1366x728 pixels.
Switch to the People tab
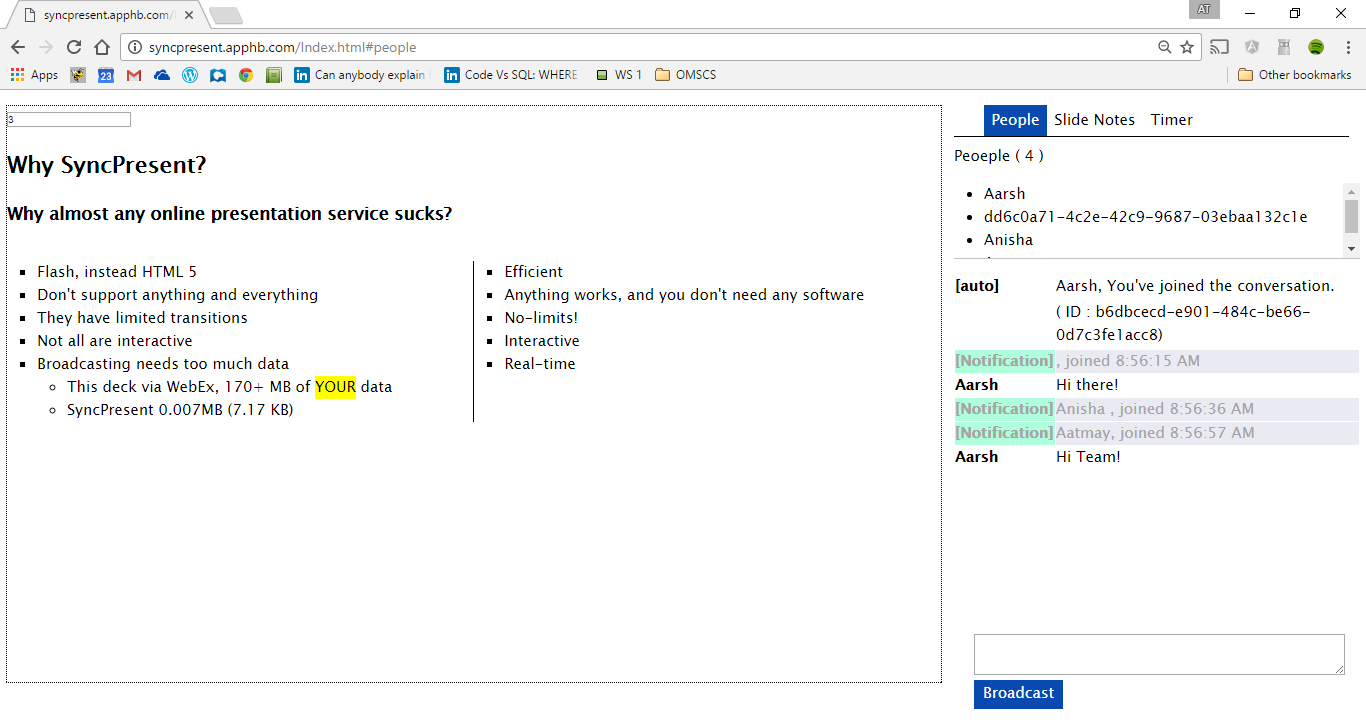[1015, 120]
